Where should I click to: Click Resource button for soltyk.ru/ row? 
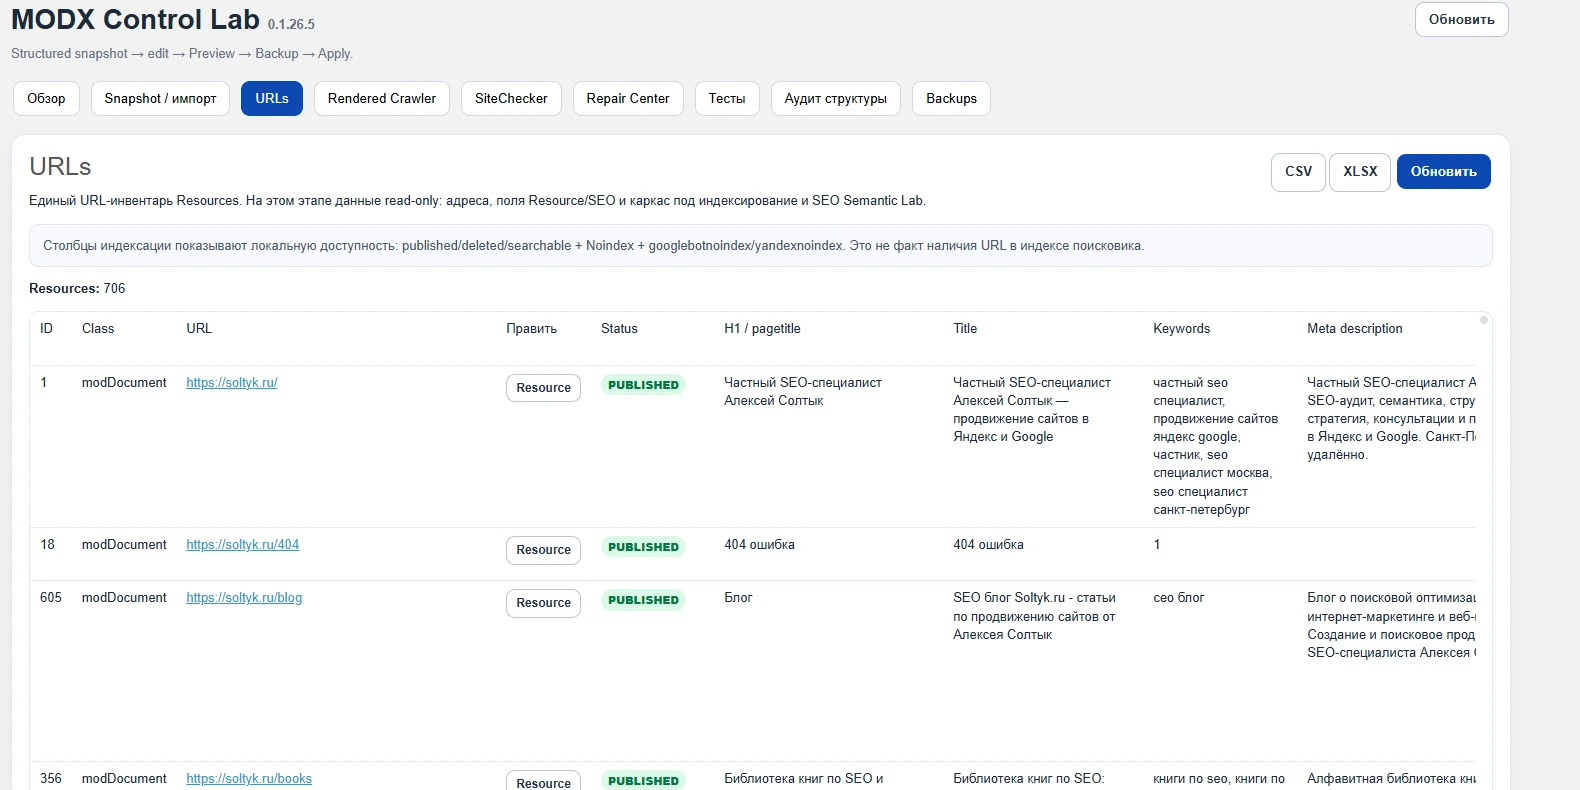[x=543, y=387]
